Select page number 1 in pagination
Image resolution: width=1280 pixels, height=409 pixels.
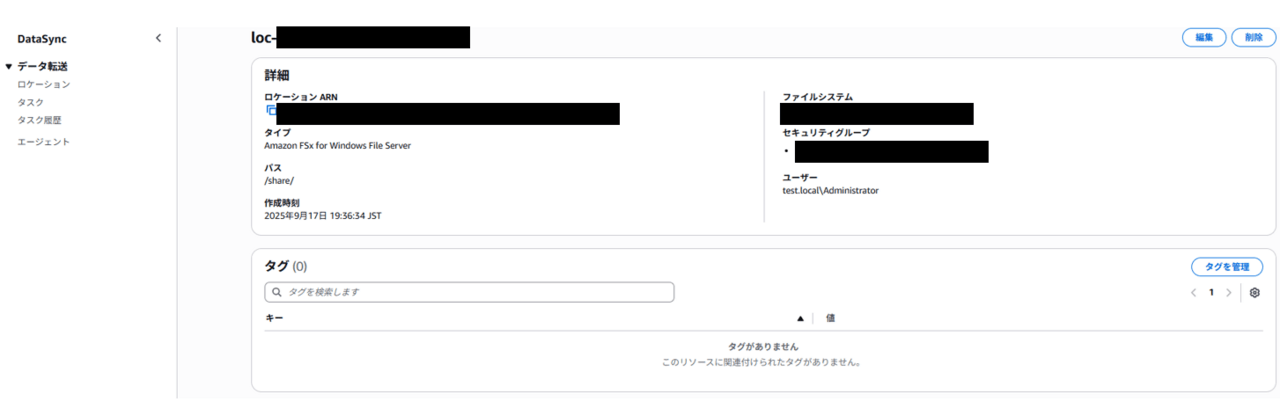point(1212,293)
